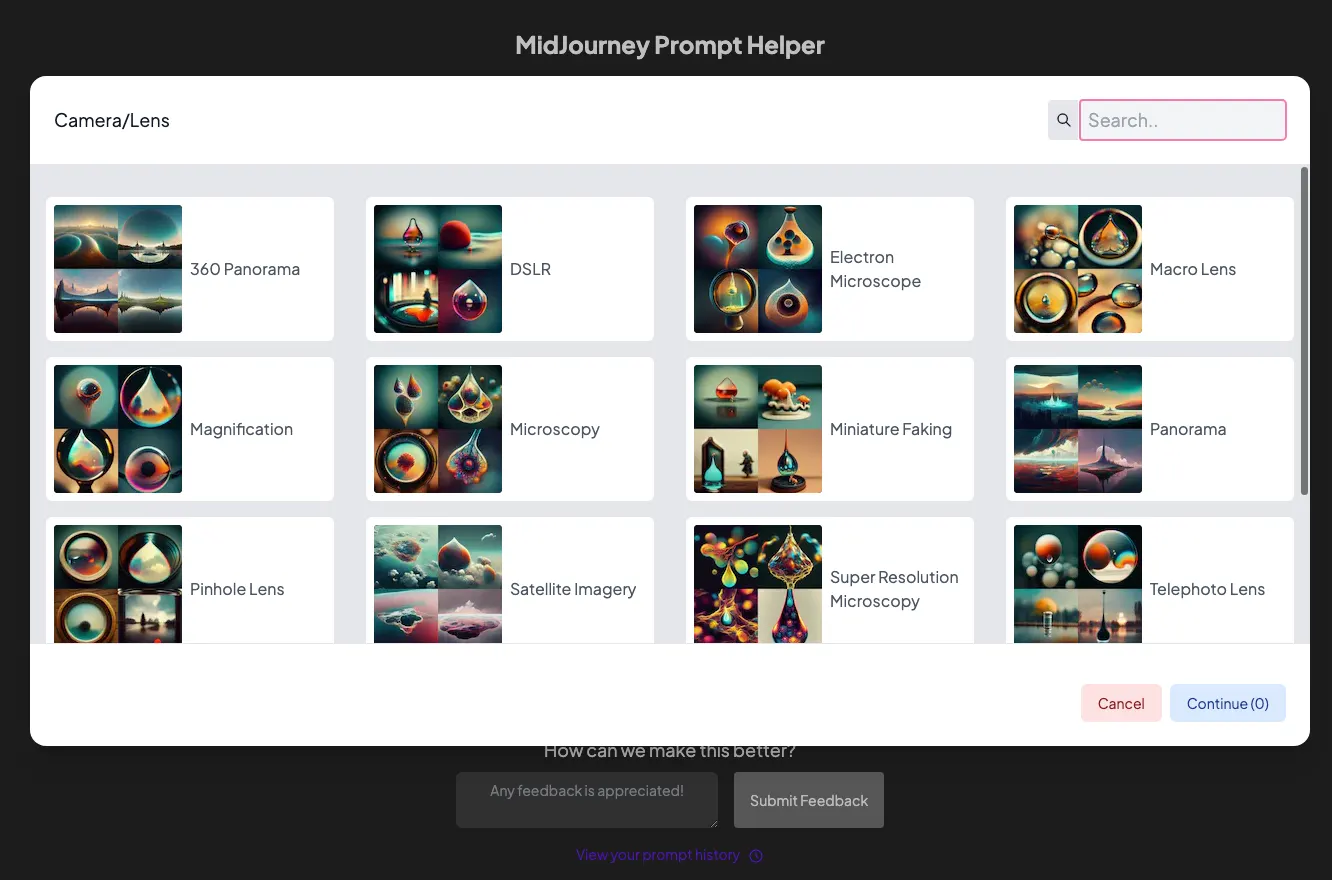Pick the Telephoto Lens option
This screenshot has width=1332, height=880.
(1150, 581)
